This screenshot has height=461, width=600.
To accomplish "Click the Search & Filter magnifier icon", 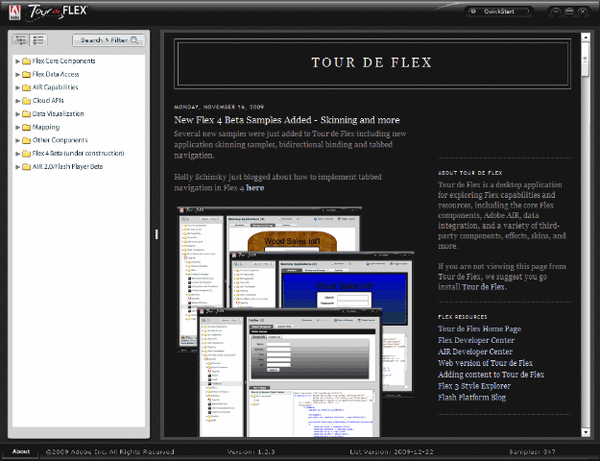I will click(x=134, y=40).
